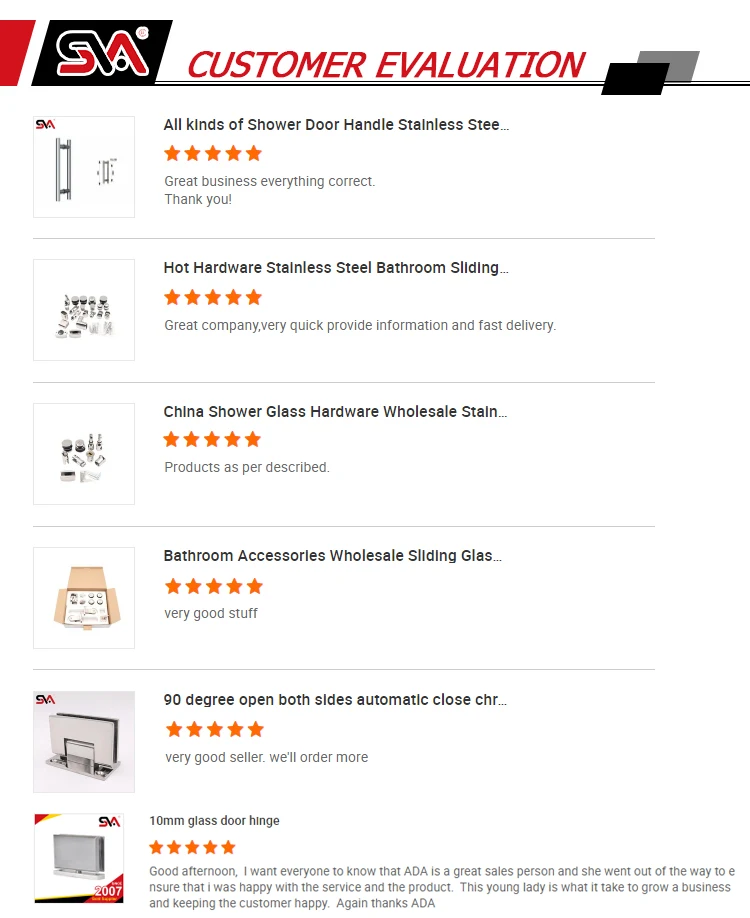The image size is (750, 918).
Task: Open the shower door handle product thumbnail
Action: click(84, 167)
